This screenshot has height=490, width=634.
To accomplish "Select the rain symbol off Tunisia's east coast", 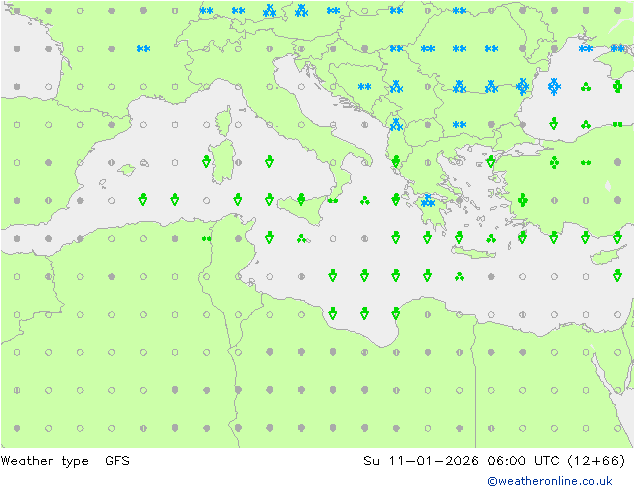I will point(269,237).
